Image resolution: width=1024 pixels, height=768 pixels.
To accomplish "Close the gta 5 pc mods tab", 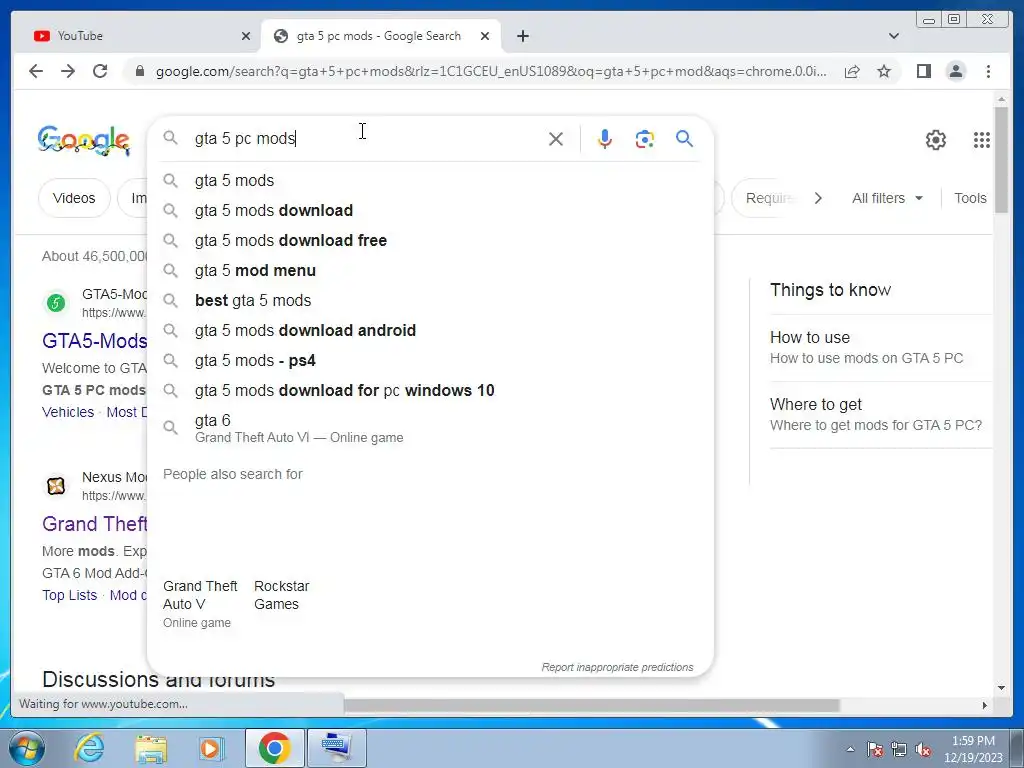I will click(x=485, y=36).
